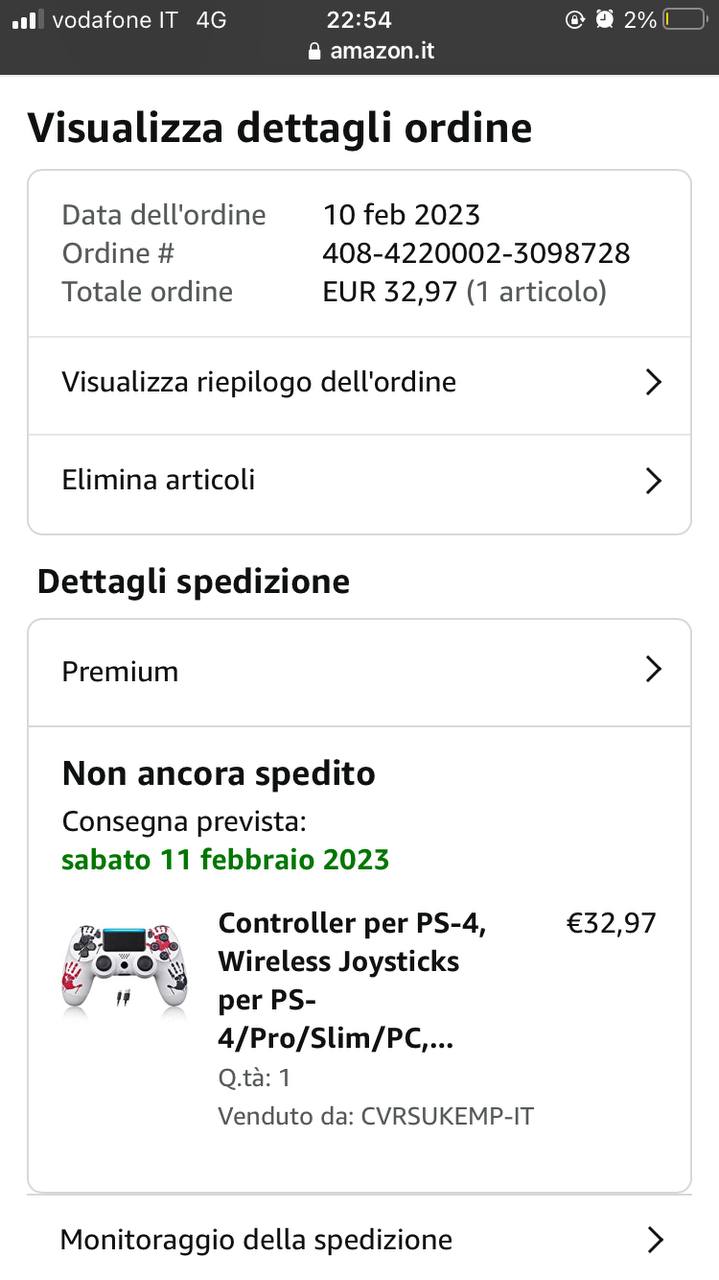
Task: Open the Premium shipping option row
Action: [359, 673]
